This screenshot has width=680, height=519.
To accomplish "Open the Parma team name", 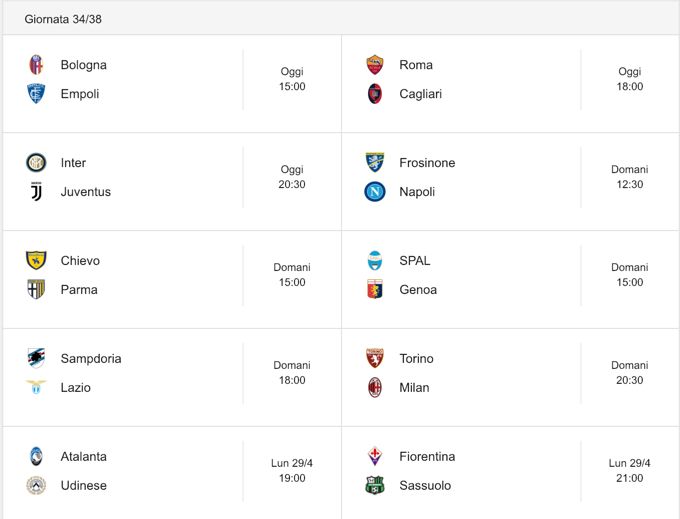I will (79, 289).
